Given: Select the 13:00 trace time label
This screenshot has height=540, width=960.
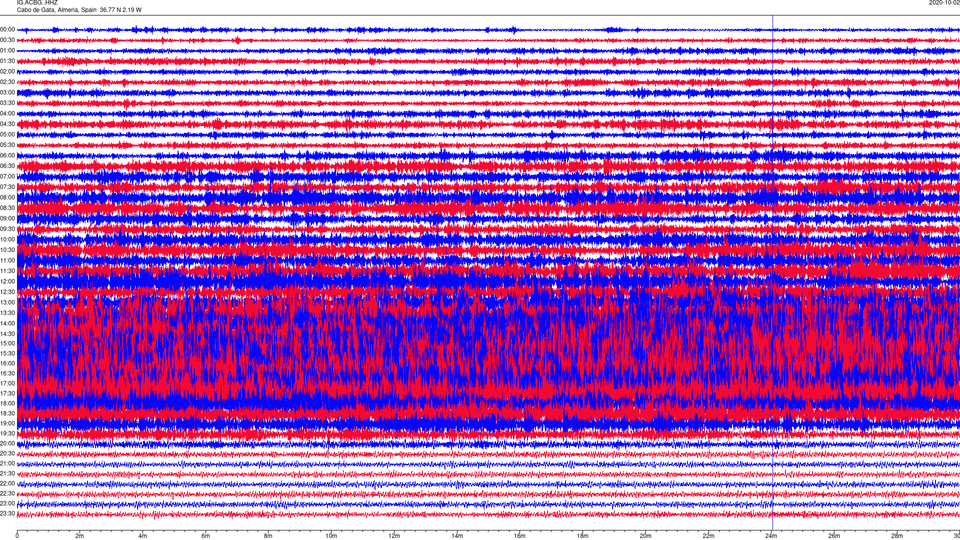Looking at the screenshot, I should coord(7,302).
